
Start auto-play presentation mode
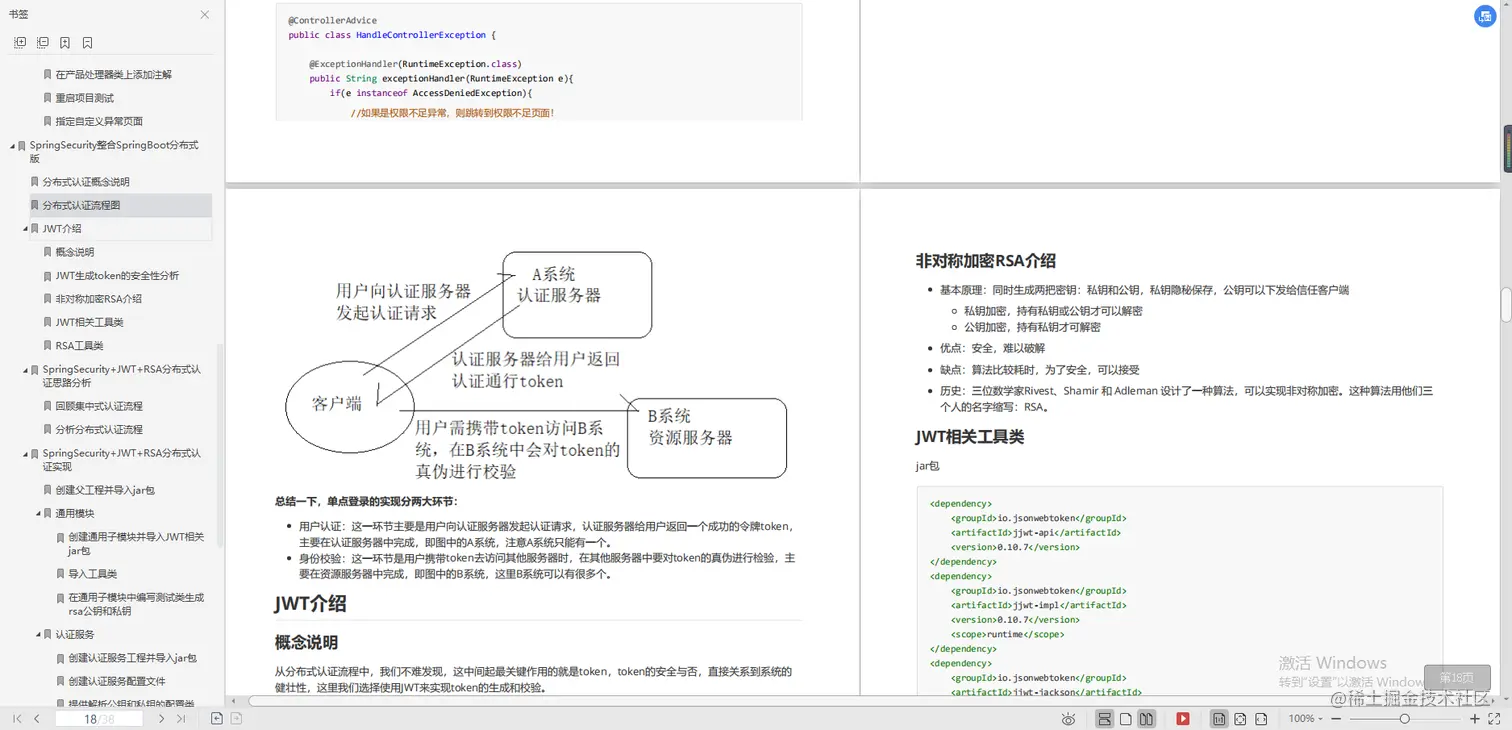pos(1183,718)
